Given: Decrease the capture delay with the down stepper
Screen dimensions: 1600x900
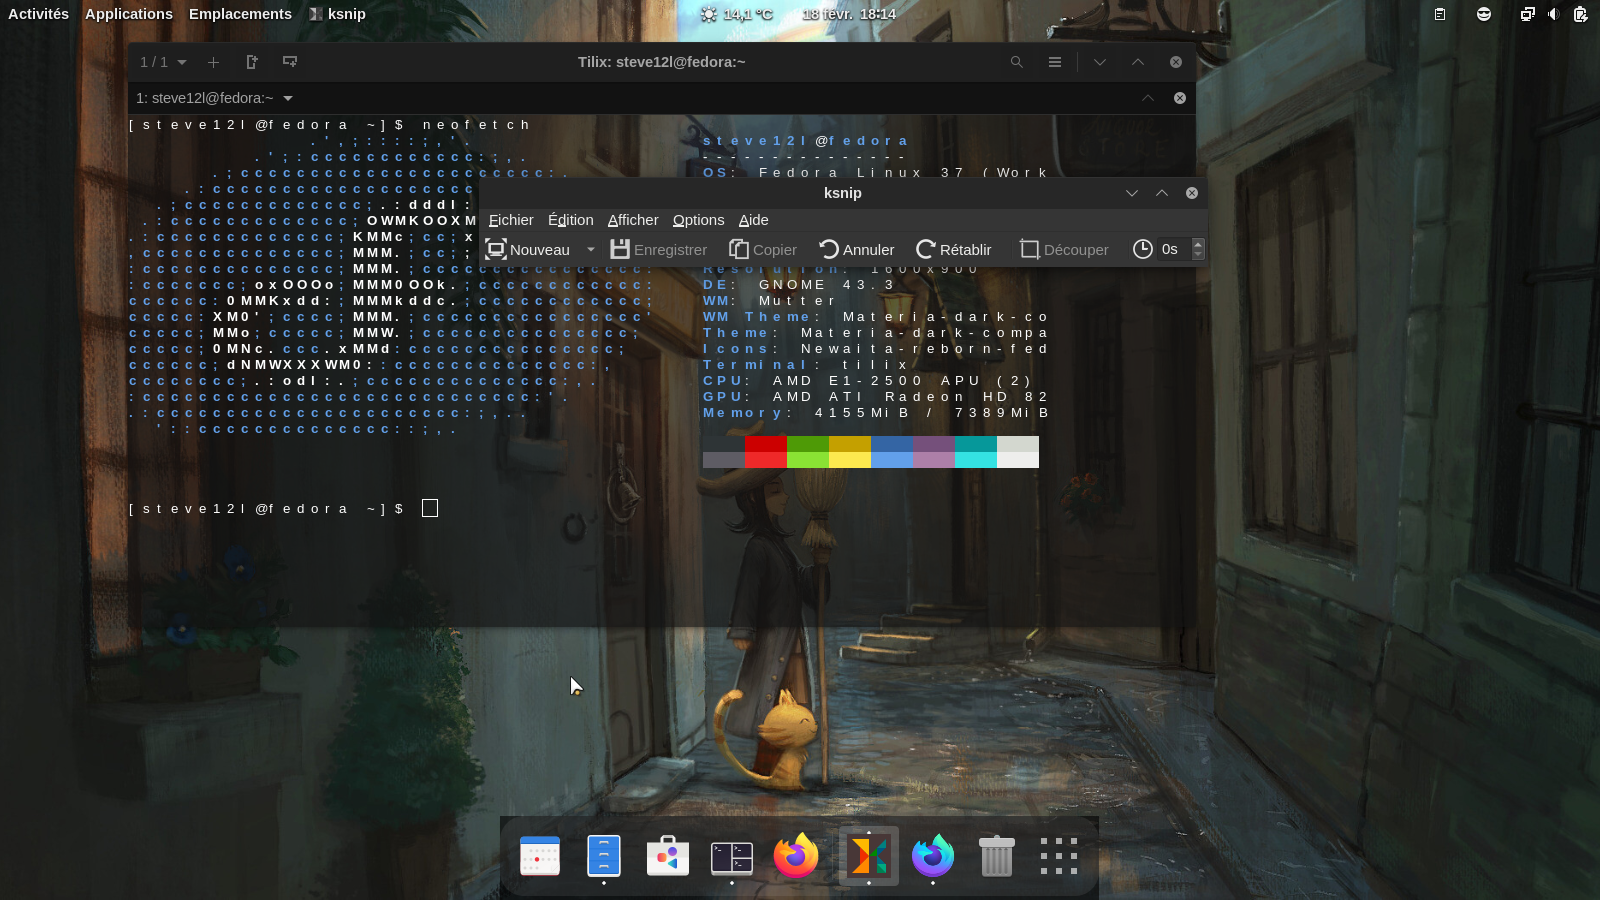Looking at the screenshot, I should (1198, 255).
